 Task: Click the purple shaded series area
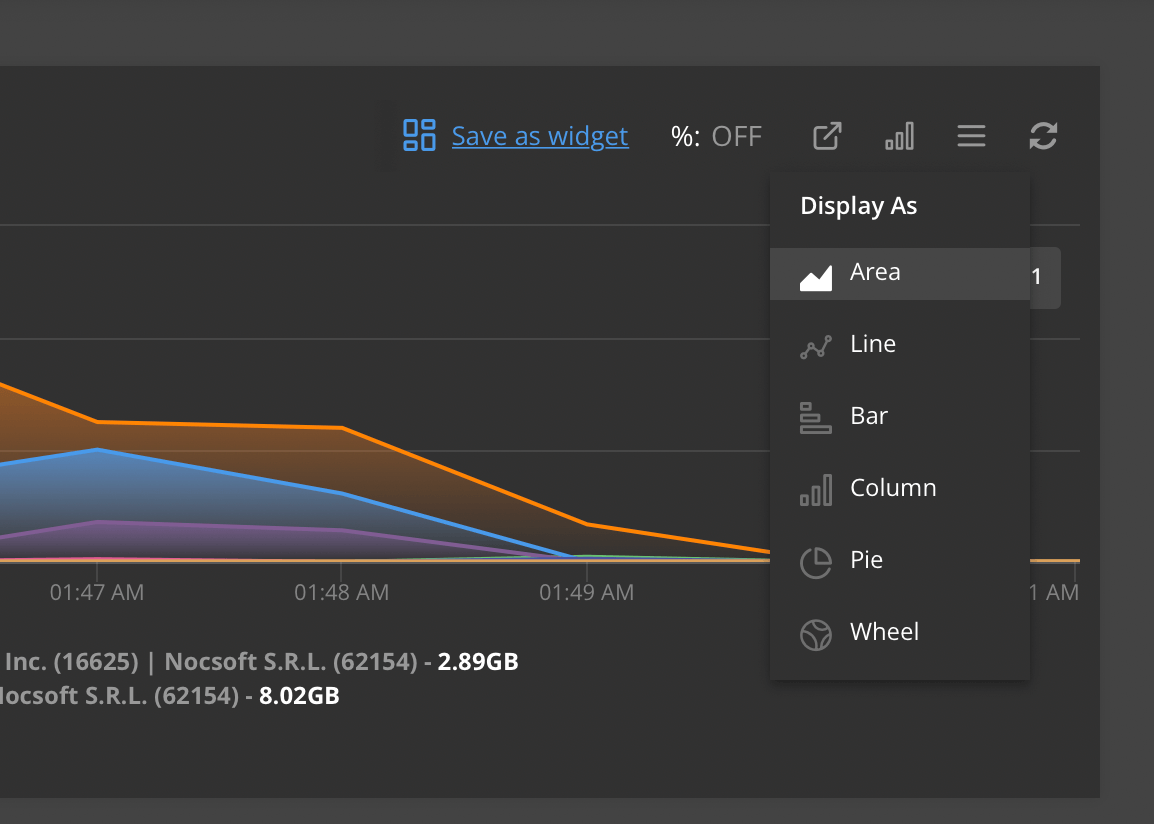pos(200,540)
